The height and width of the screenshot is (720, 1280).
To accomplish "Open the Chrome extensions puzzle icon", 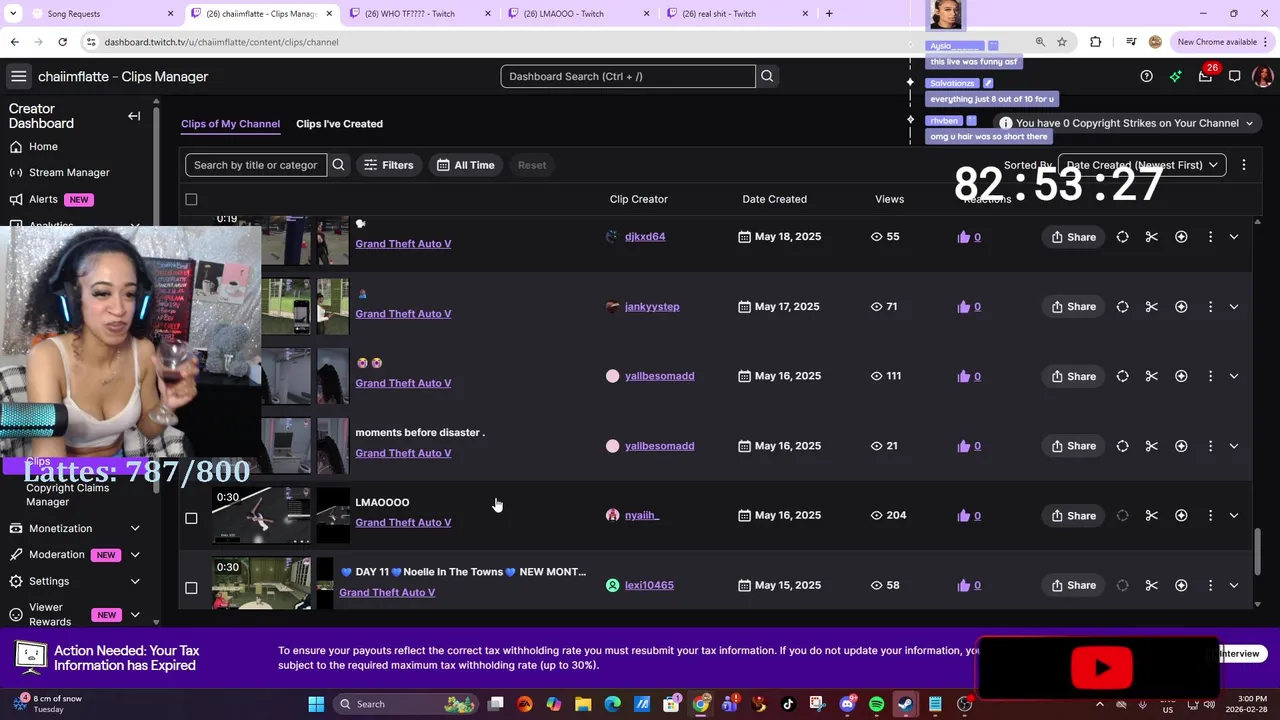I will coord(1095,42).
